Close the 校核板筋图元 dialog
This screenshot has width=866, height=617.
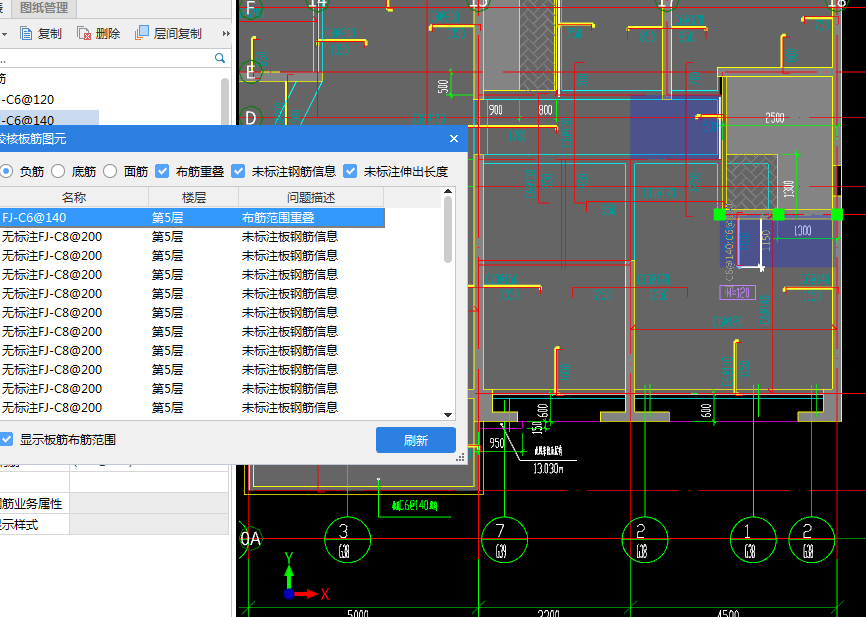click(x=454, y=139)
